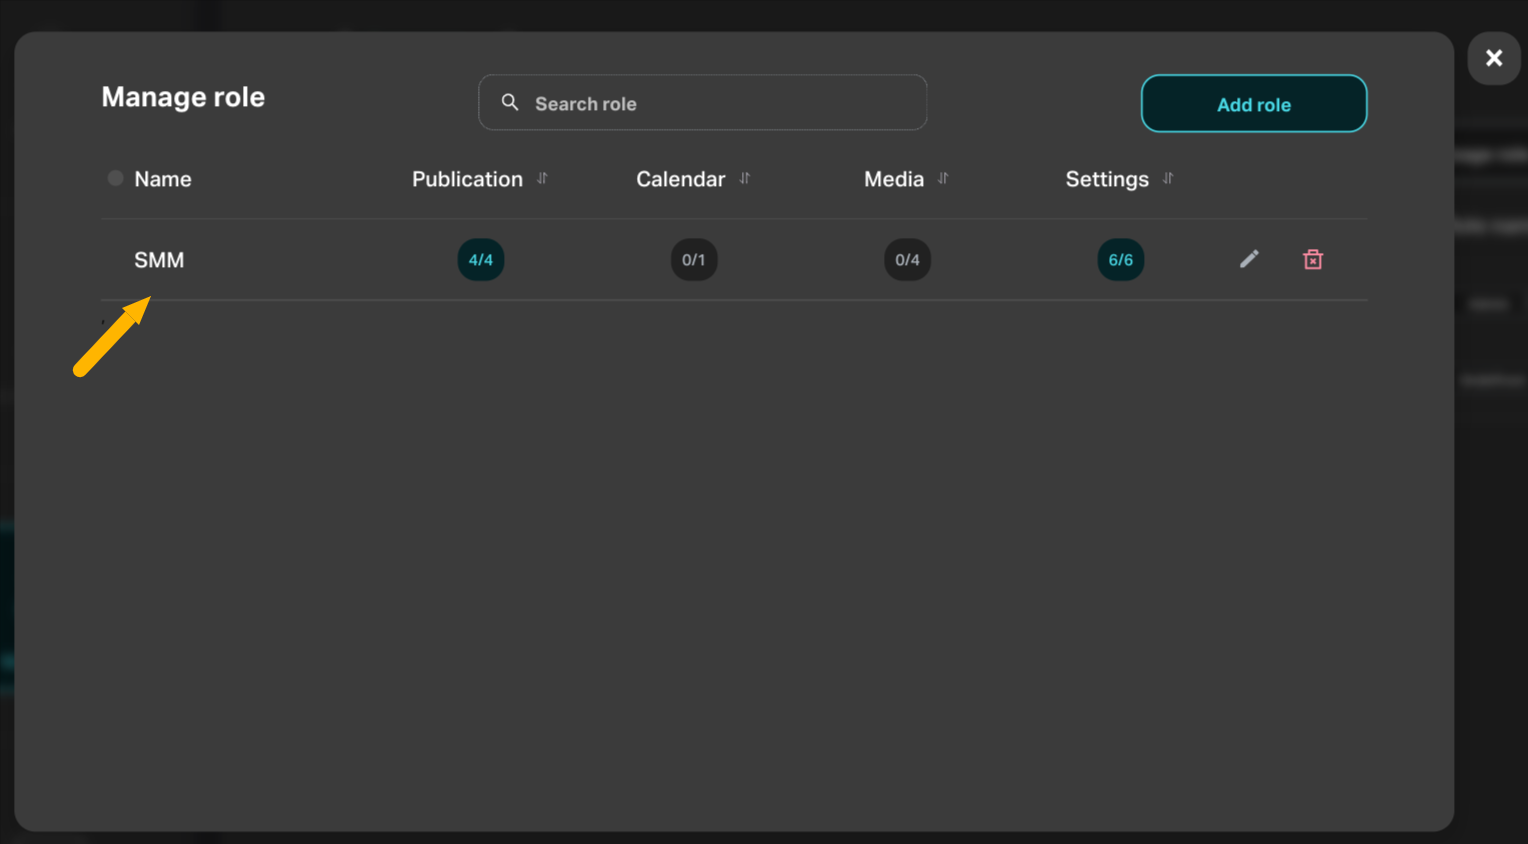Delete the SMM role via trash icon
Screen dimensions: 1528x844
tap(1313, 260)
